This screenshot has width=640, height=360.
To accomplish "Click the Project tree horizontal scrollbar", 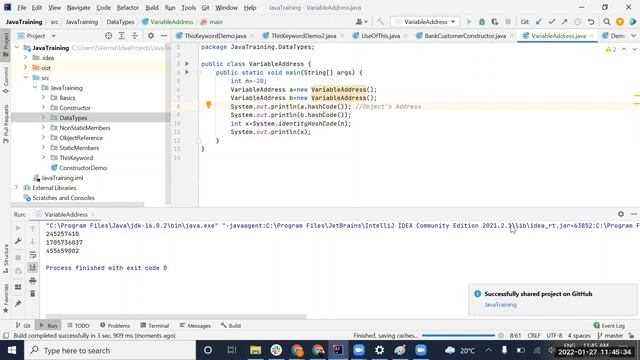I will pyautogui.click(x=78, y=204).
